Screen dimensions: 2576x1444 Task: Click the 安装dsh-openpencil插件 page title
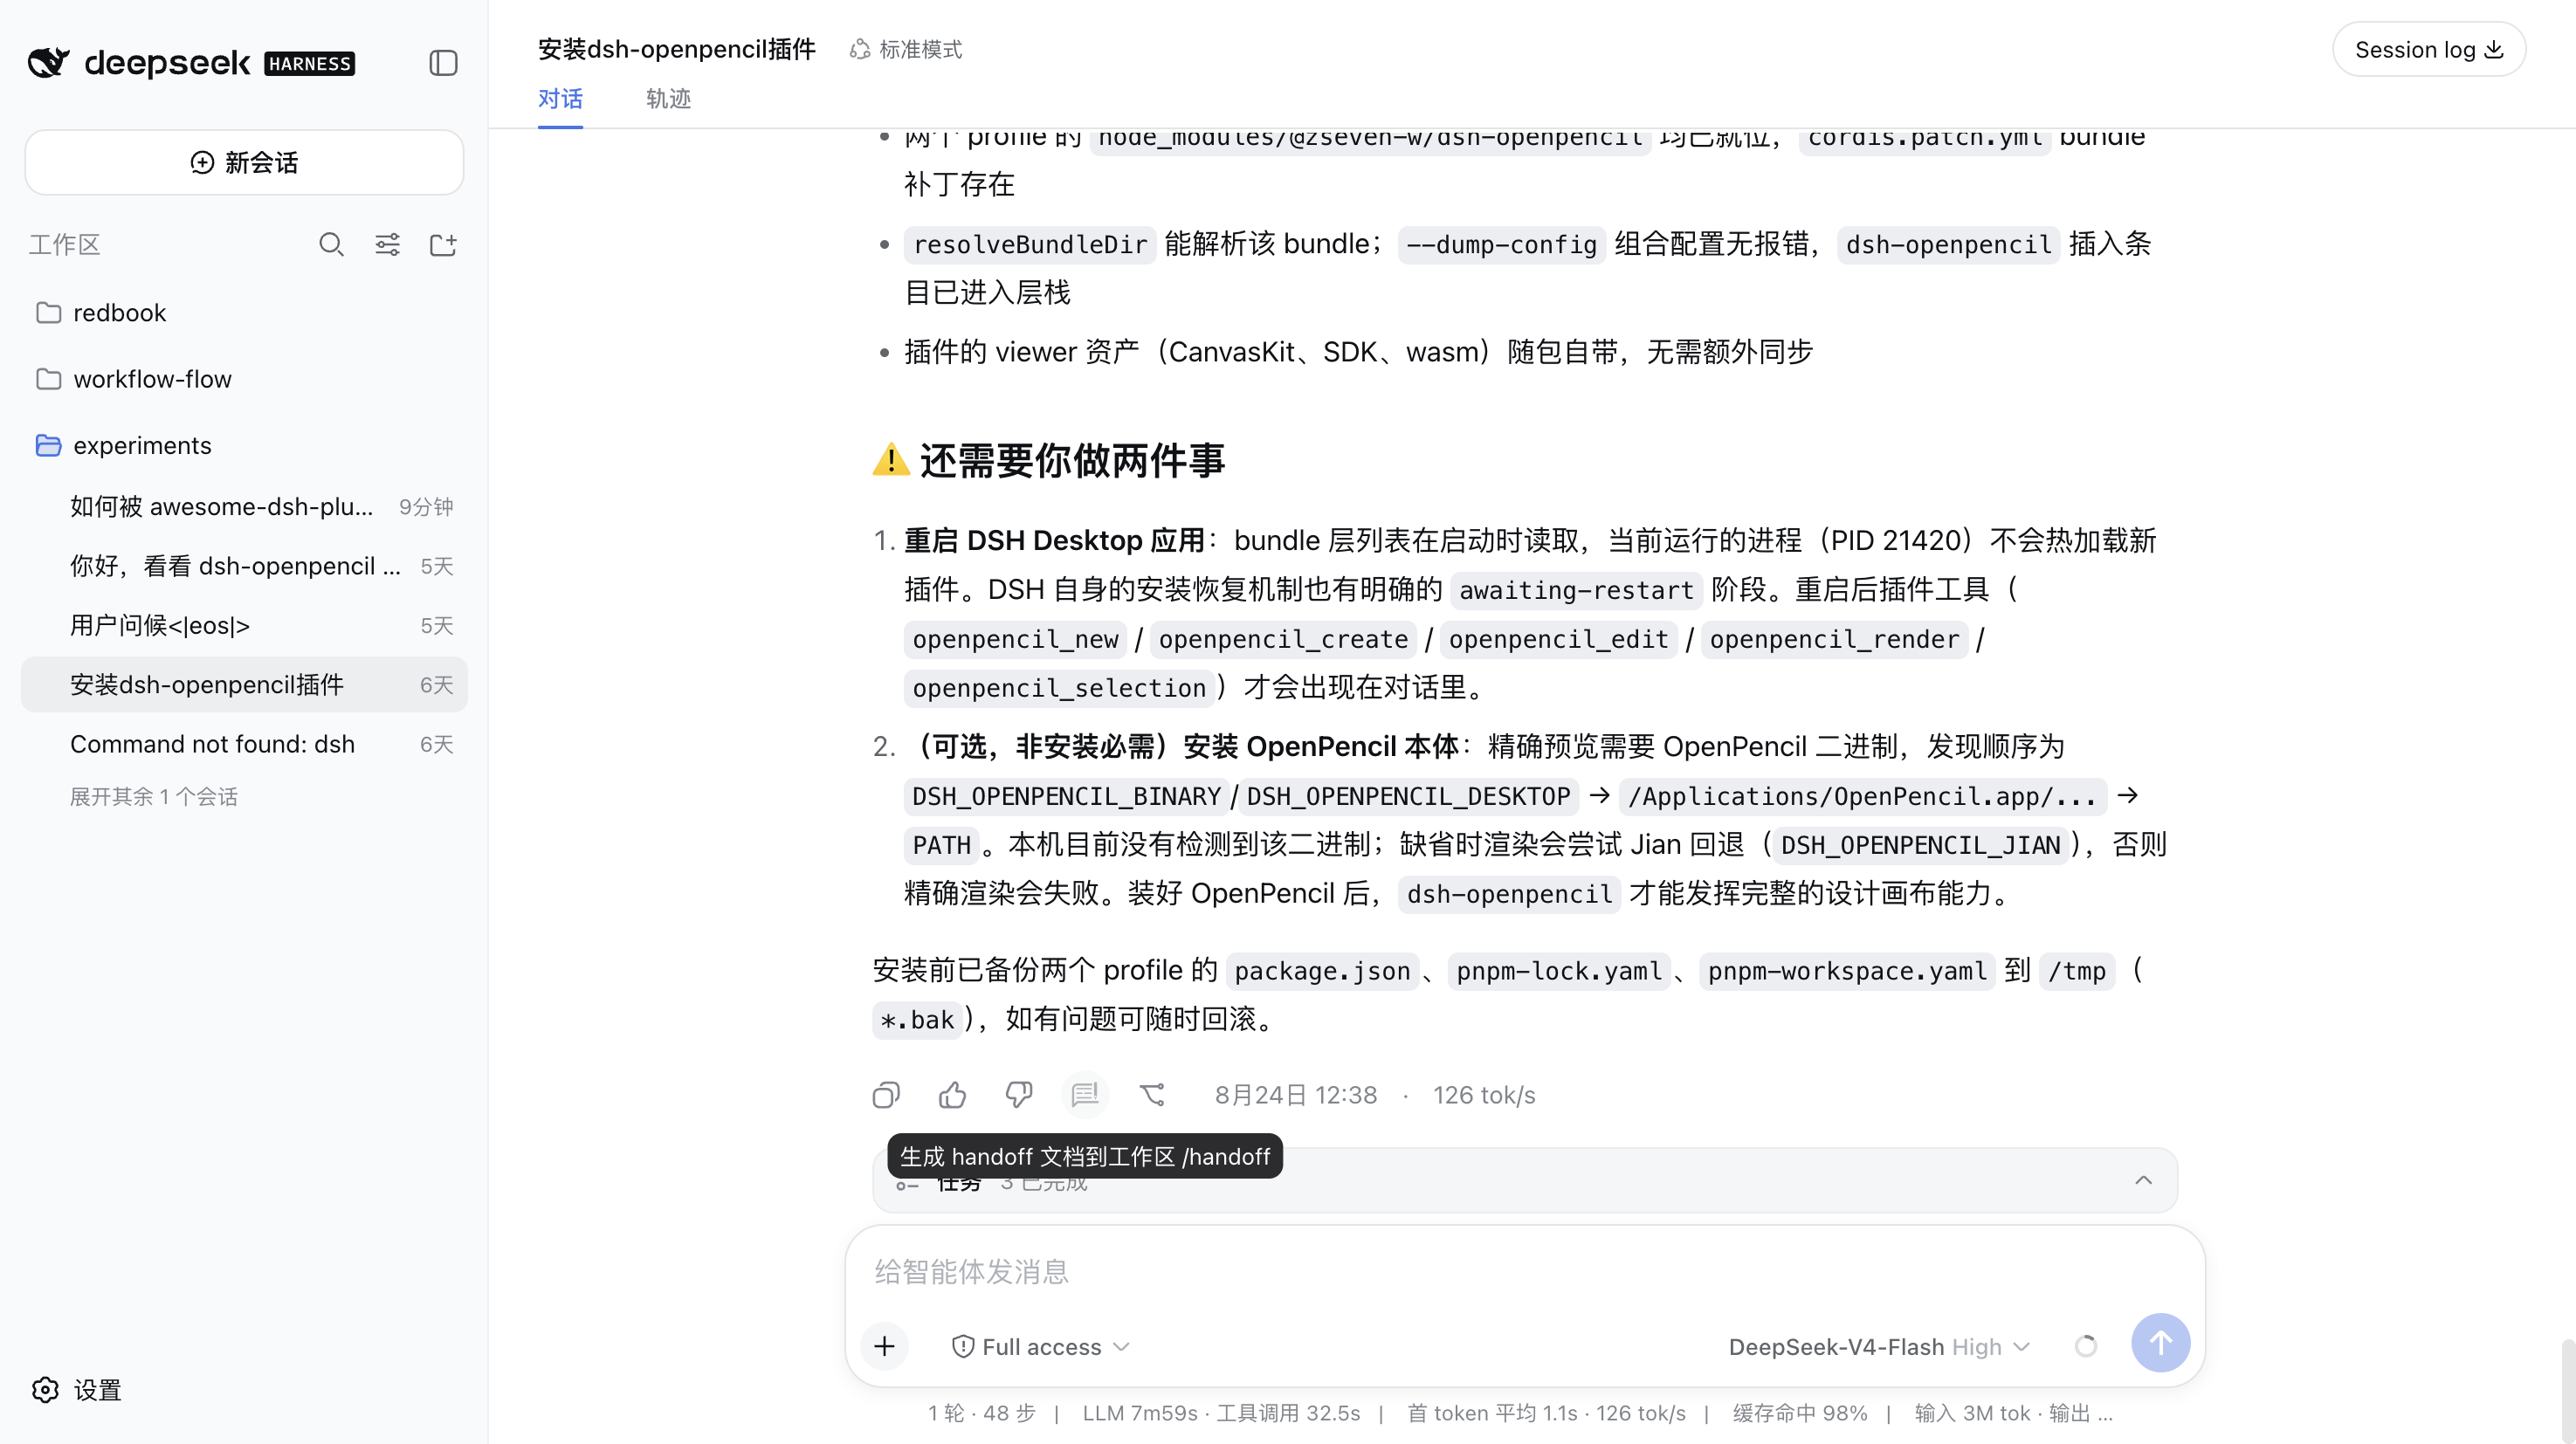pos(677,49)
